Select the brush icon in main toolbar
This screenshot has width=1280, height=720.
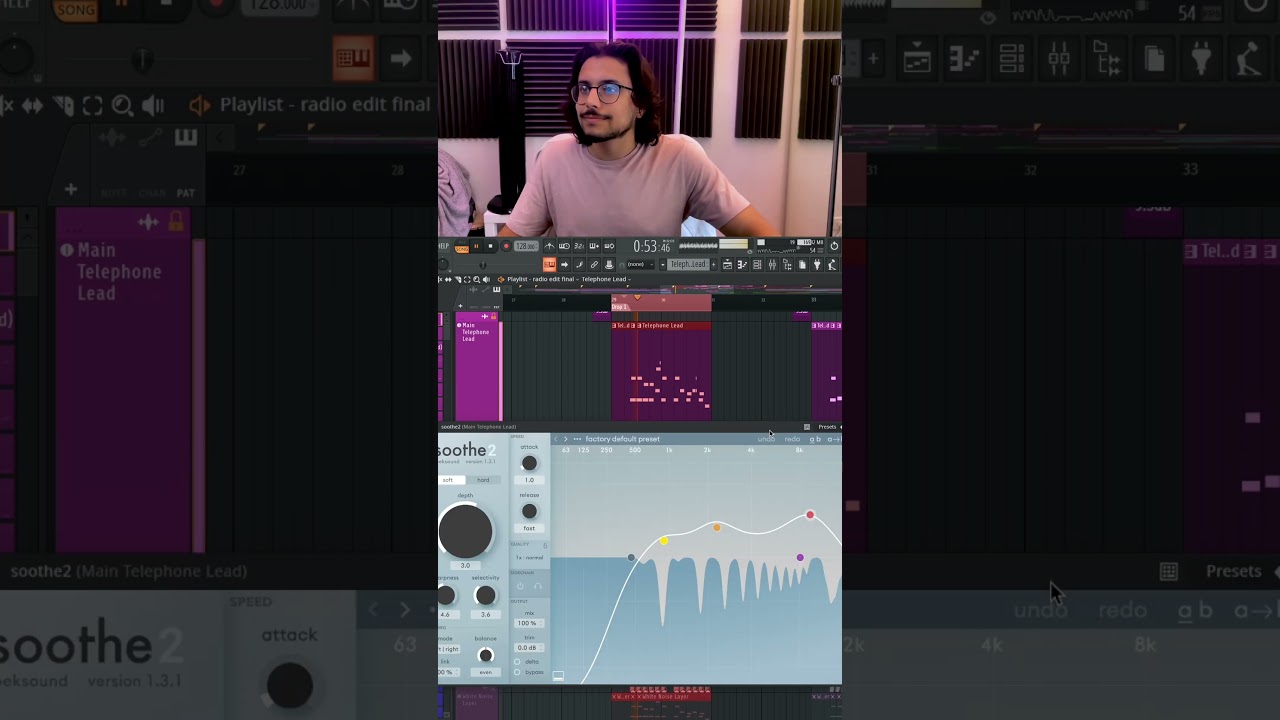point(579,265)
